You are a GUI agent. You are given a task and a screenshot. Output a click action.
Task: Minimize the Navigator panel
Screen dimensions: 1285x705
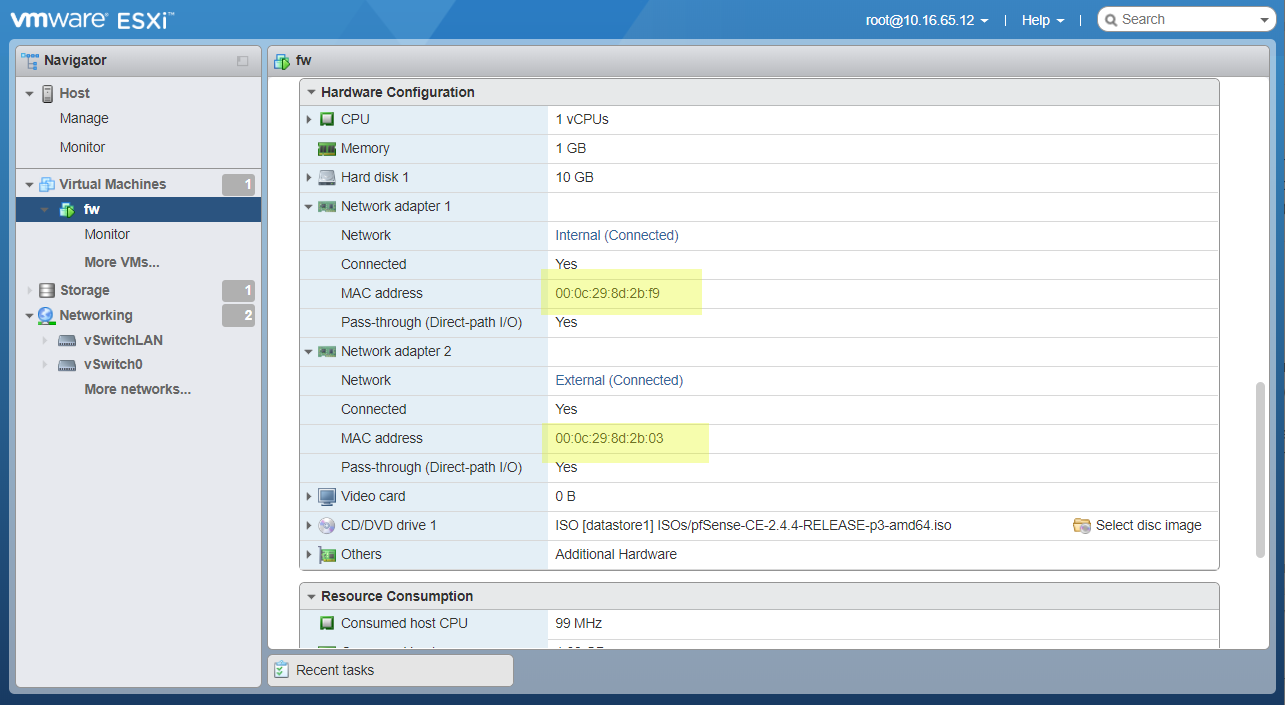point(242,61)
